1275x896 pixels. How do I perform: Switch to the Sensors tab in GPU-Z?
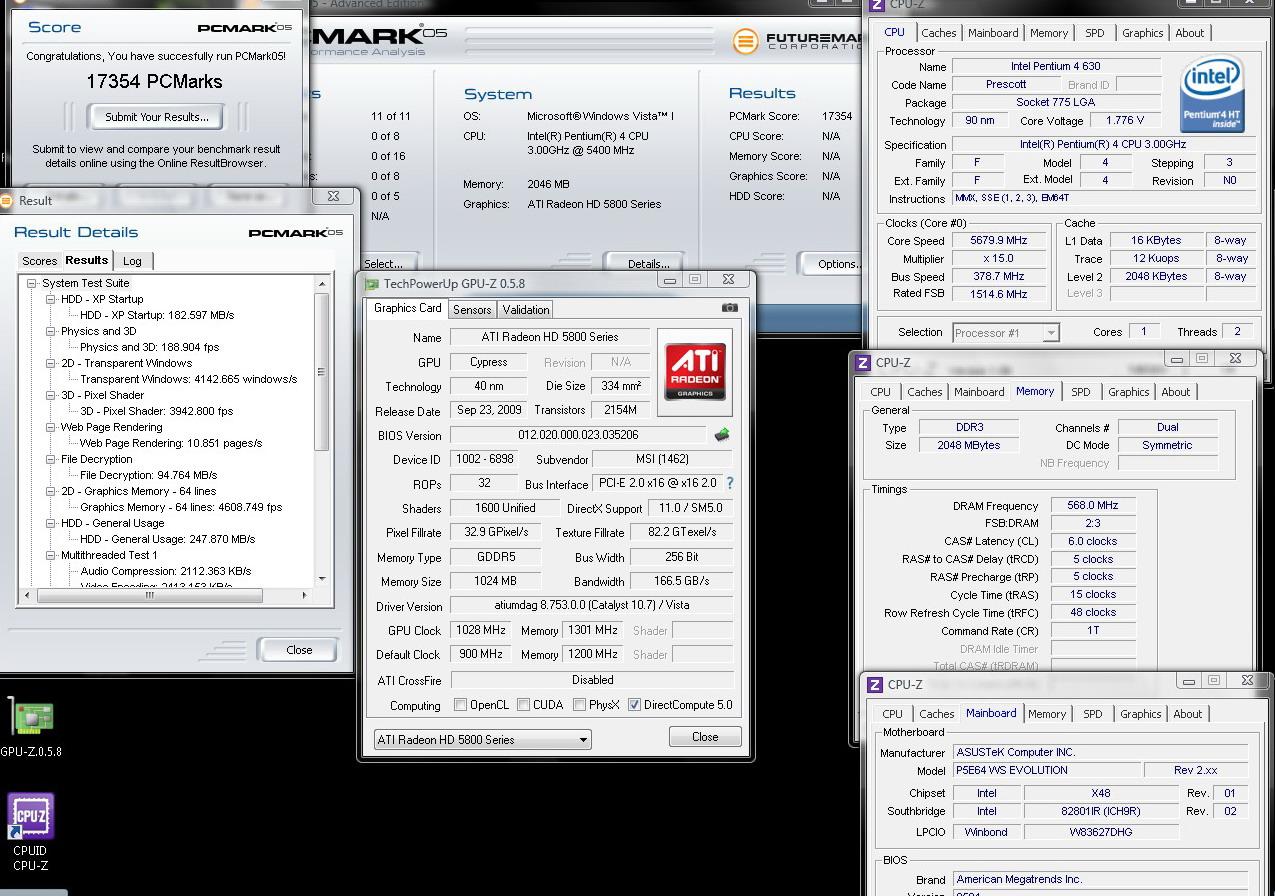click(x=472, y=310)
